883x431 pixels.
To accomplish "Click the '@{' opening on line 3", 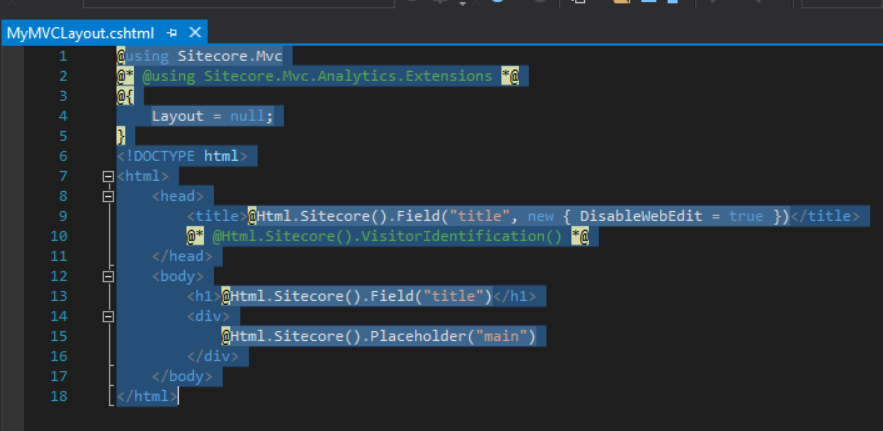I will click(125, 96).
